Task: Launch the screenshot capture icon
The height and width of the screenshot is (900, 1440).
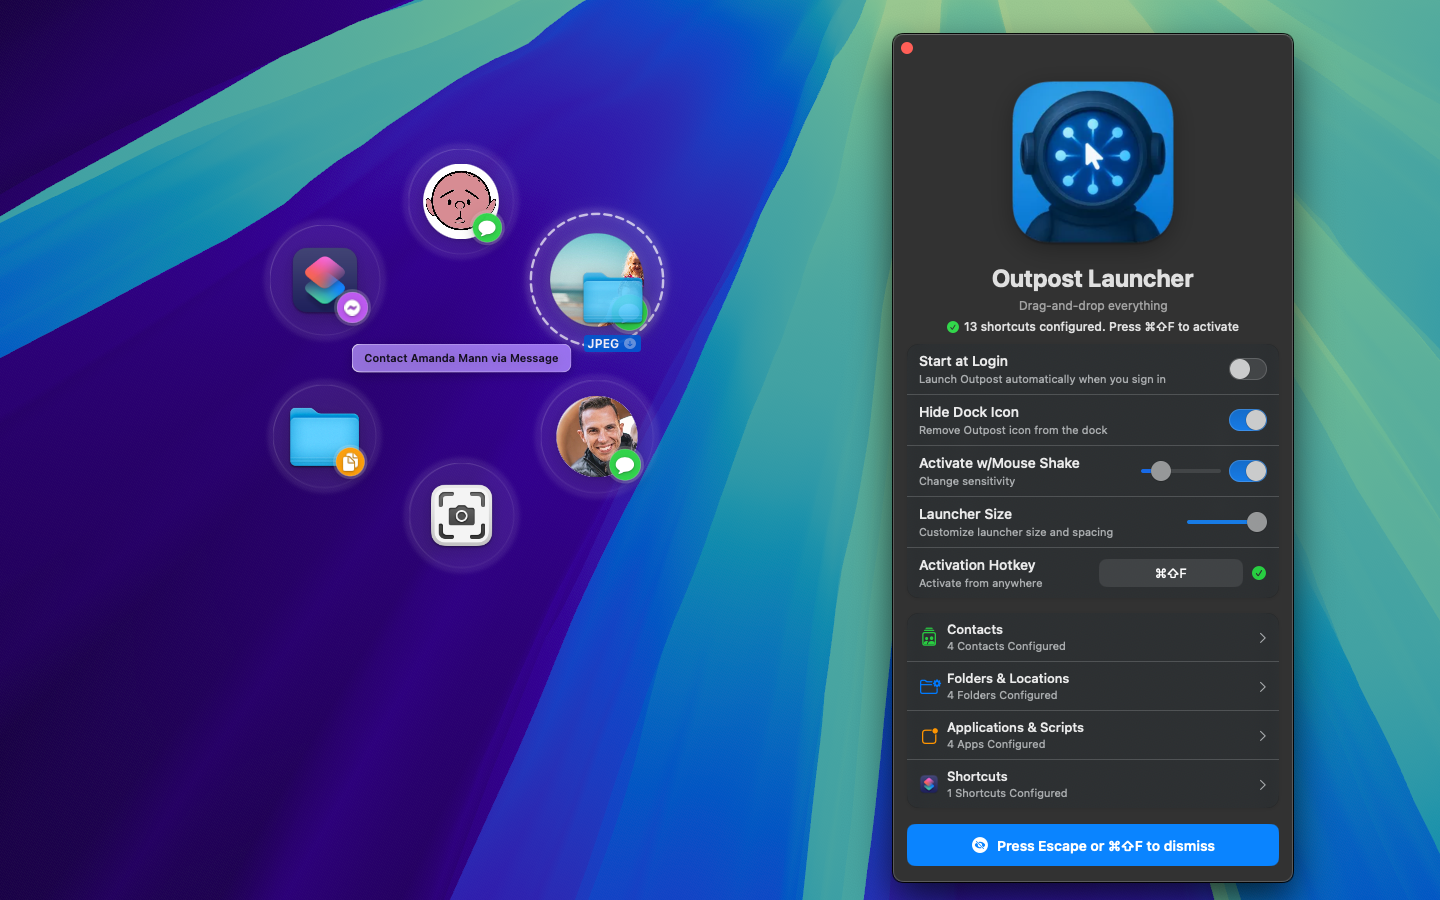Action: pos(461,516)
